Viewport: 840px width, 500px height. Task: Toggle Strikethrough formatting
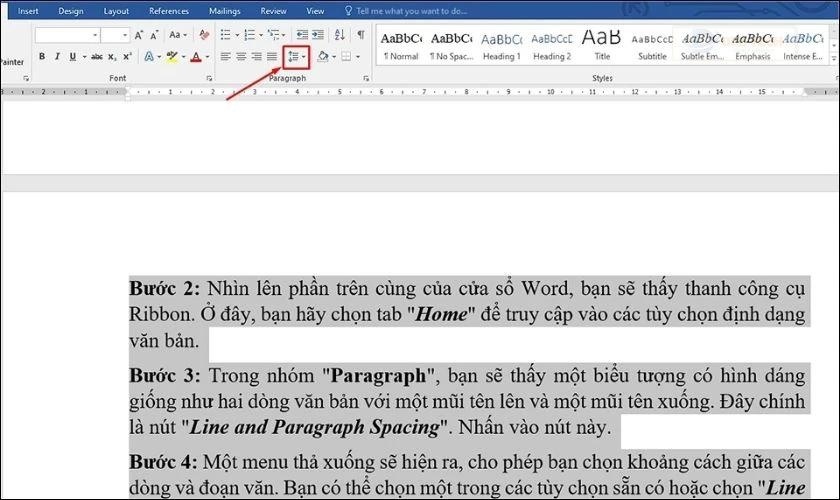click(x=96, y=56)
